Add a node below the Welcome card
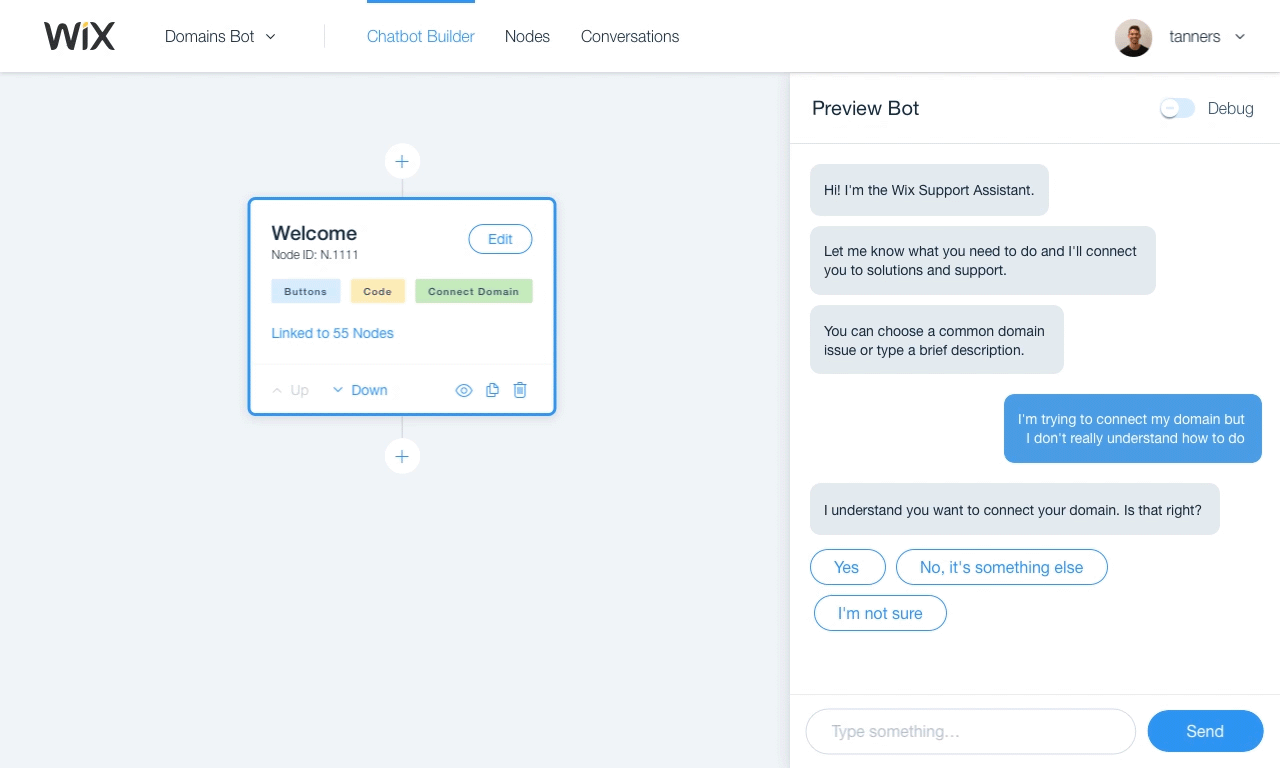 (402, 456)
